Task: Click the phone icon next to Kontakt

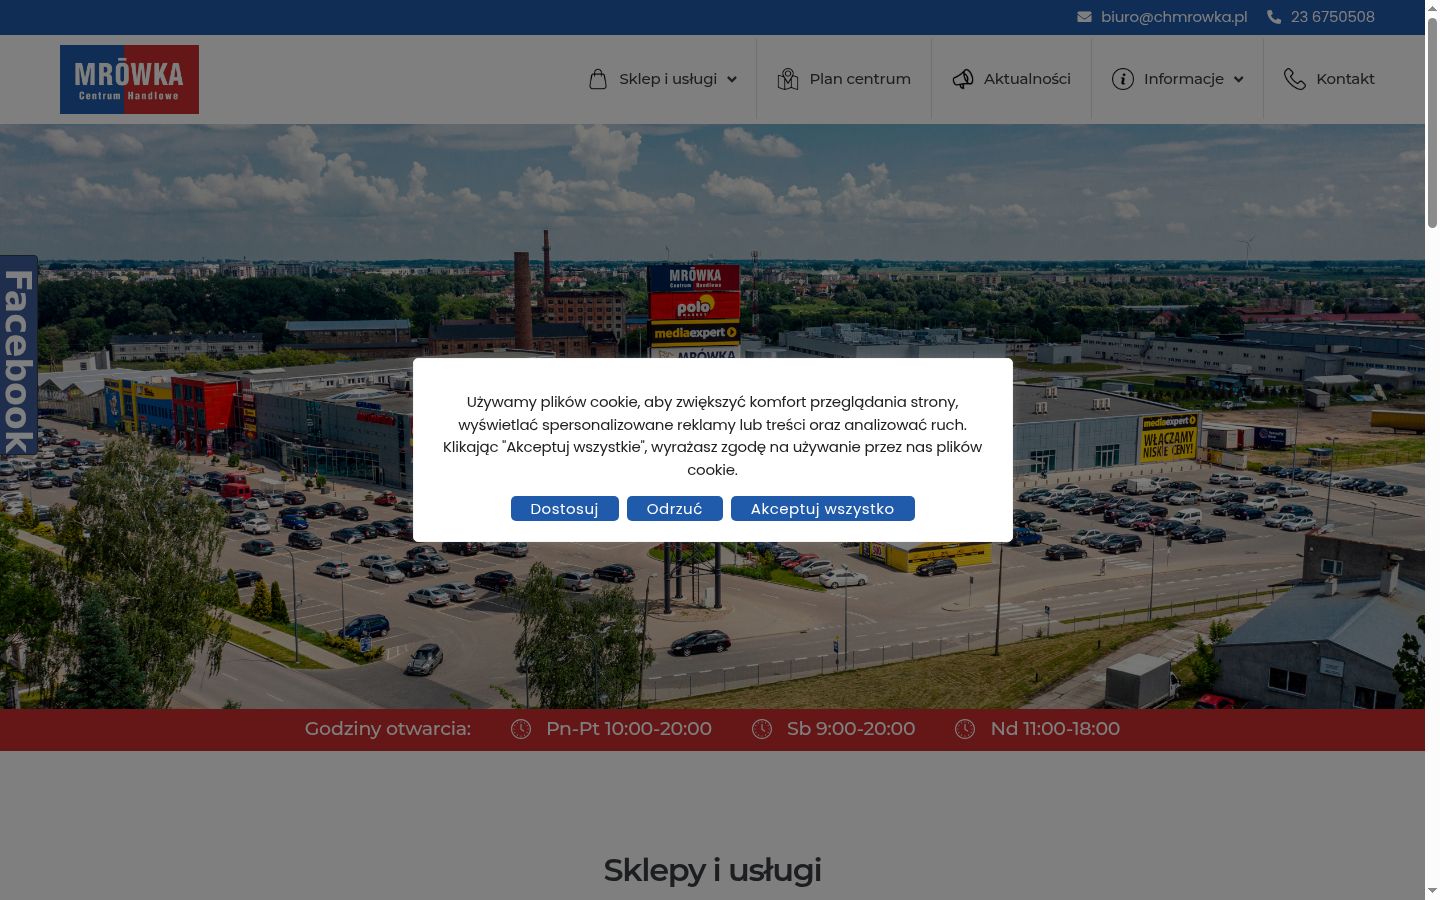Action: point(1295,79)
